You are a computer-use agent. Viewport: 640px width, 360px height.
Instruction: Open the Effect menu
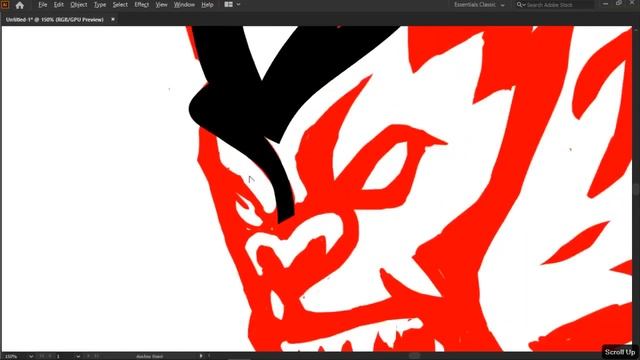click(x=142, y=5)
